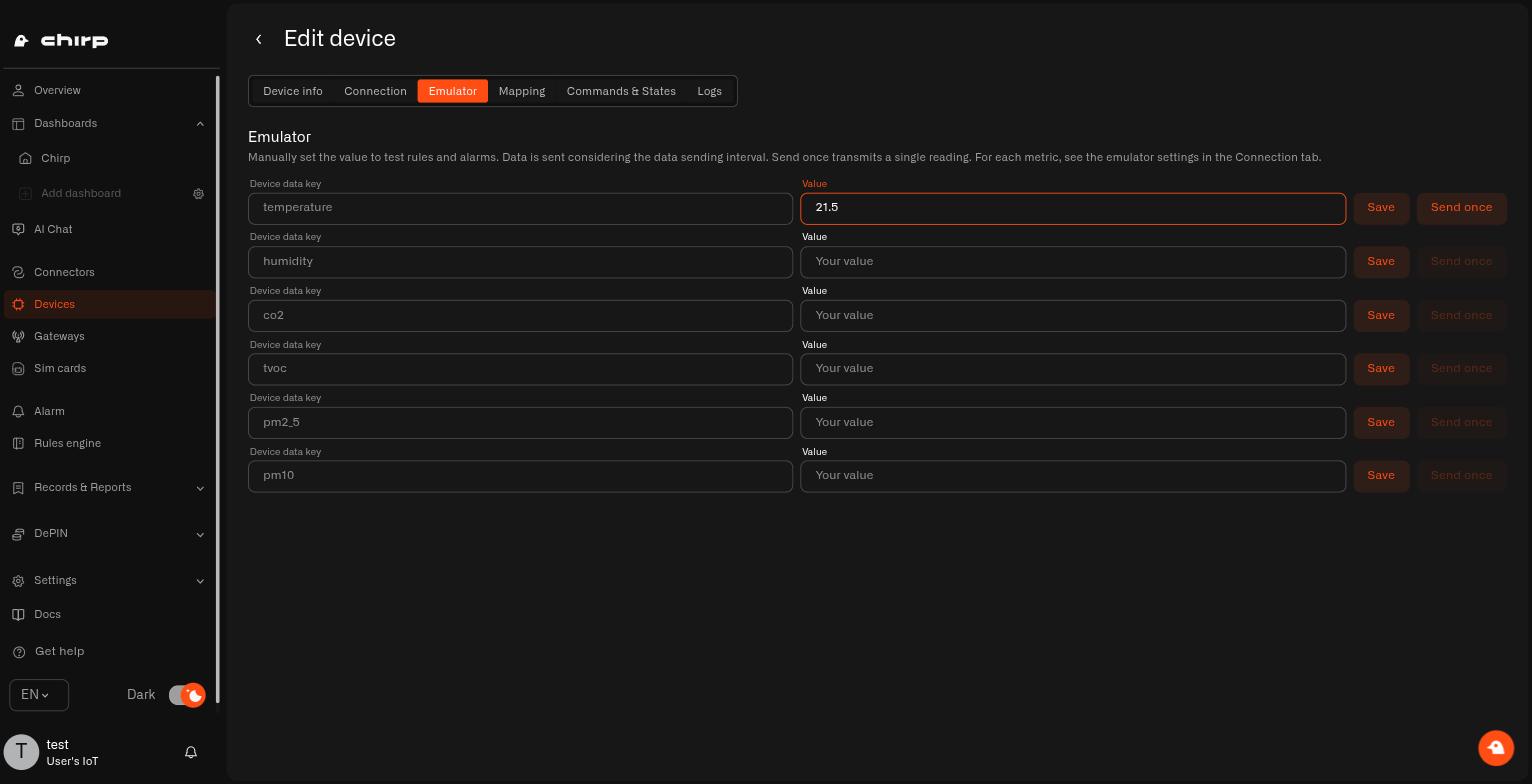The height and width of the screenshot is (784, 1532).
Task: Open the Sim cards page in the sidebar
Action: click(60, 368)
